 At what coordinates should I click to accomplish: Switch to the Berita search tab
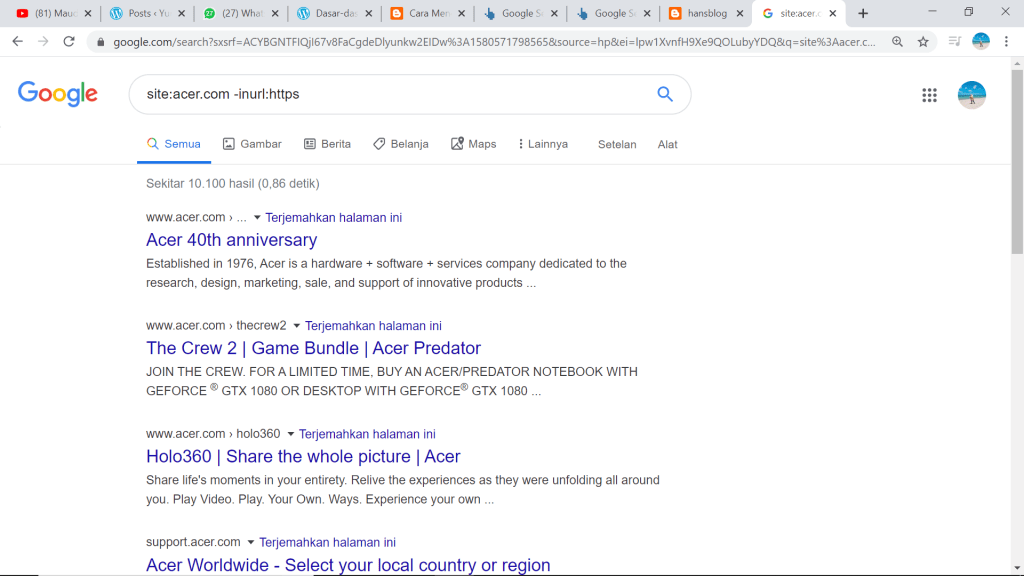[x=327, y=144]
